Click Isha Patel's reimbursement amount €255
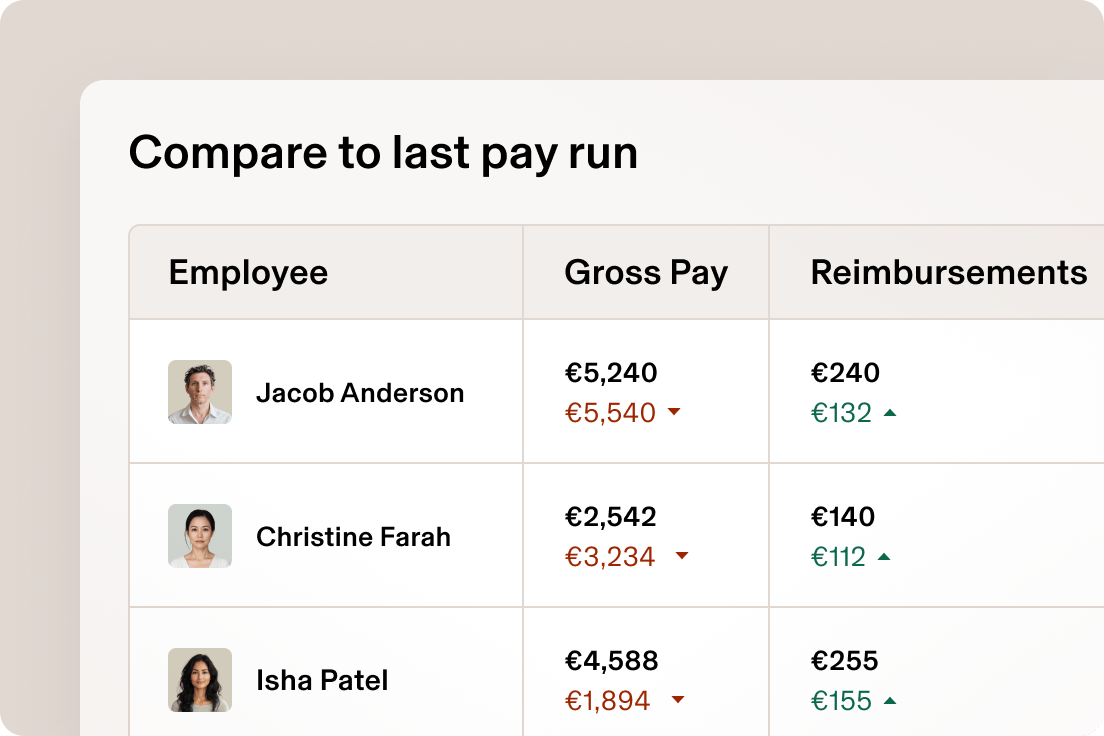 tap(843, 660)
